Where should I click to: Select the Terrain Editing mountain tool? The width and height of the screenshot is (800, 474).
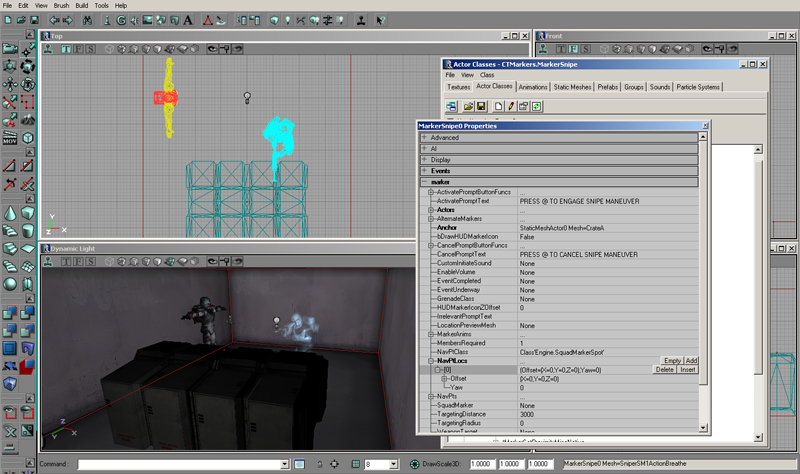[x=28, y=120]
